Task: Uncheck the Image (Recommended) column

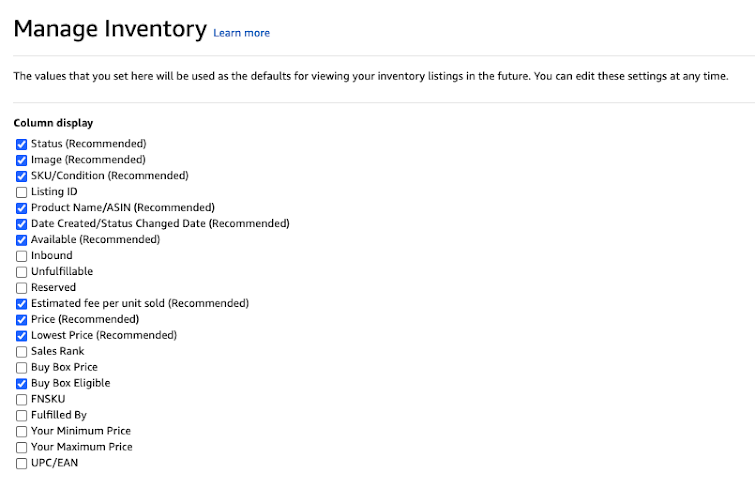Action: [x=22, y=160]
